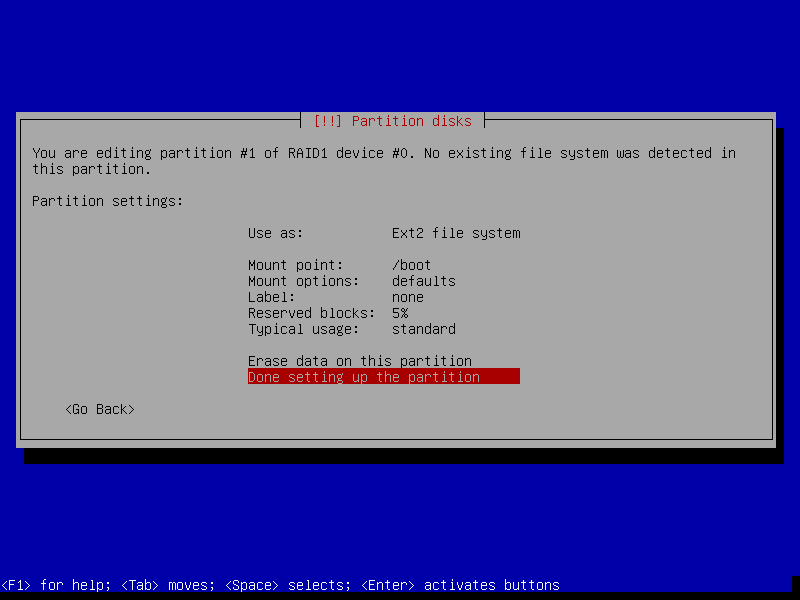The width and height of the screenshot is (800, 600).
Task: Click the "<Enter> activates buttons" hint
Action: (x=460, y=585)
